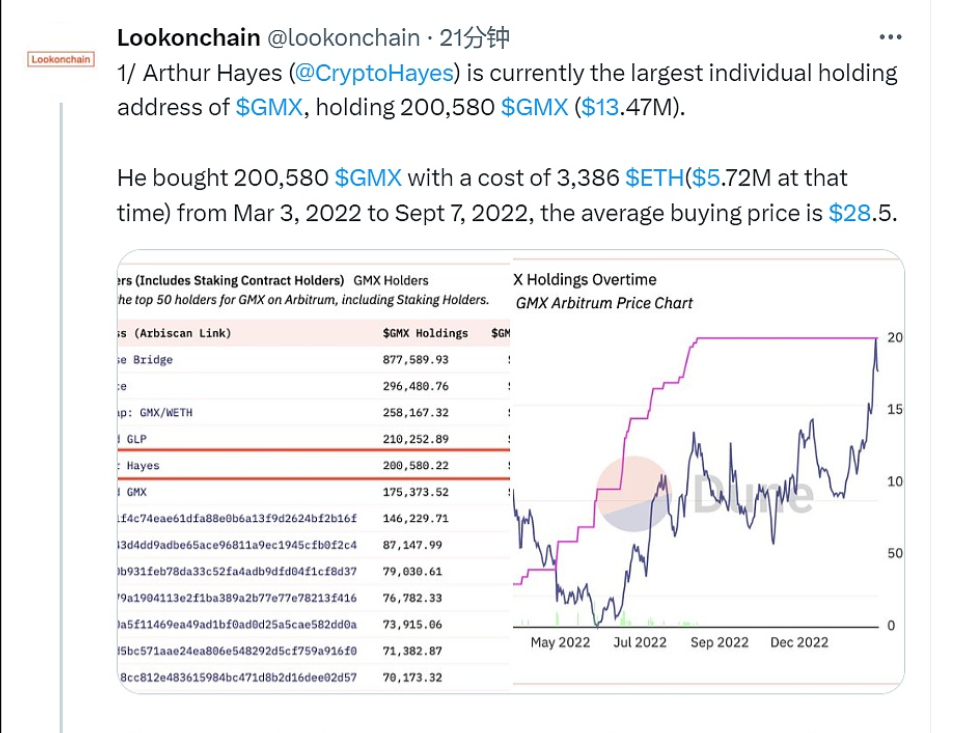Click the @lookonchain handle
Screen dimensions: 965x733
(342, 38)
